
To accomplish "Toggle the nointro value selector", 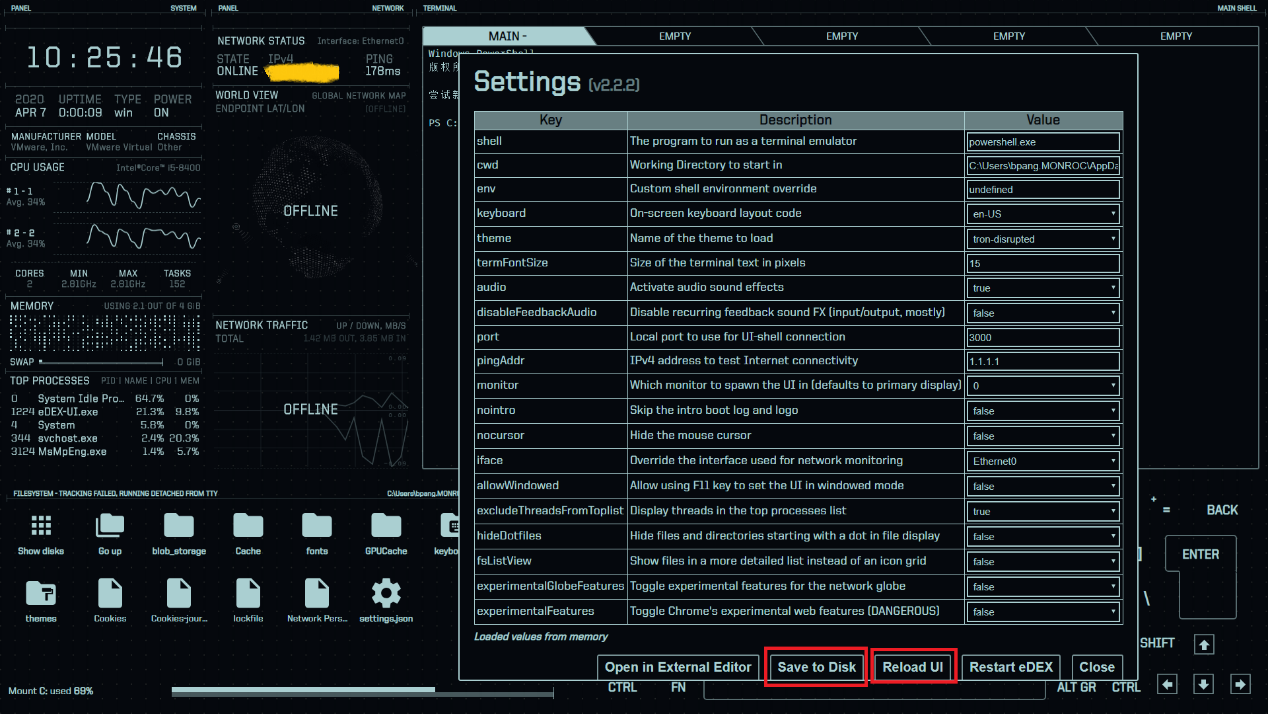I will (1043, 411).
